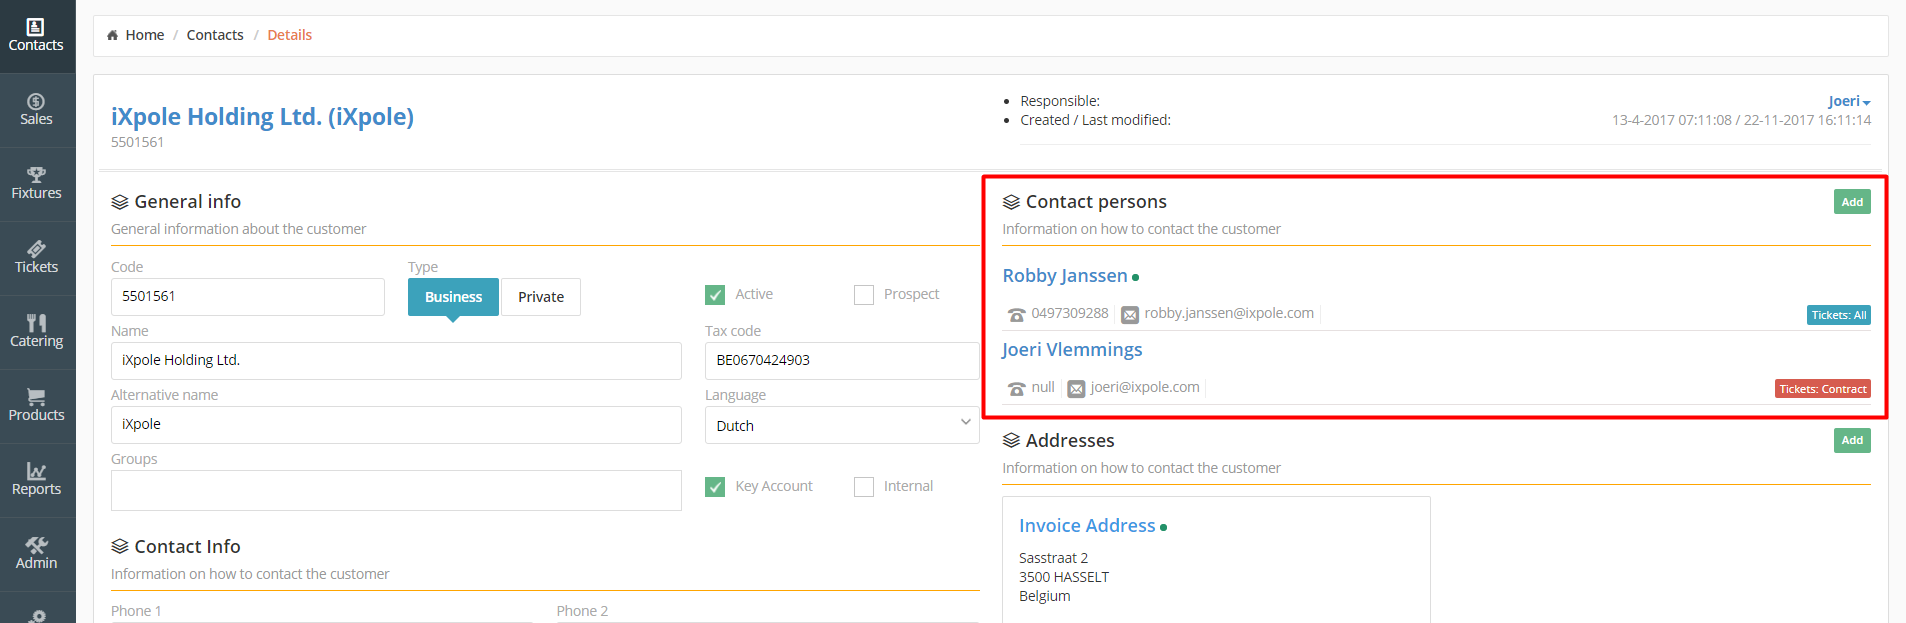
Task: Click the Contact Info section icon
Action: (x=120, y=547)
